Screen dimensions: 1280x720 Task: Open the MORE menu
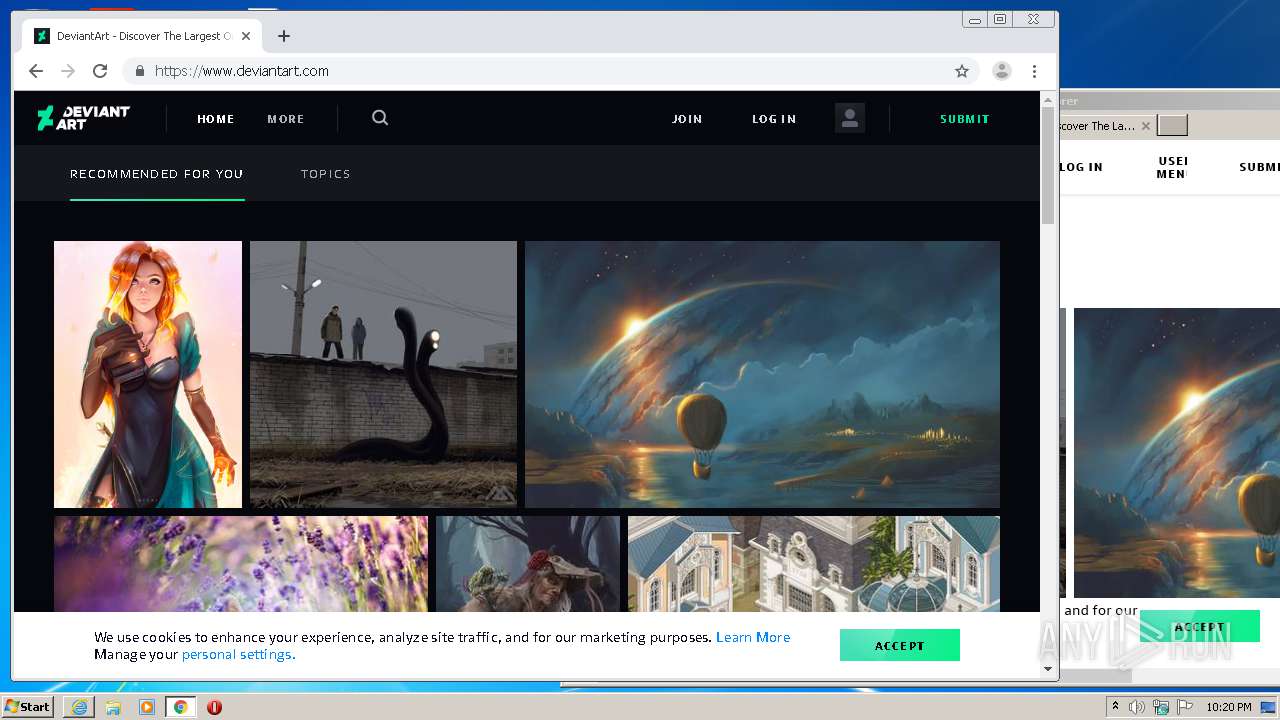(286, 119)
